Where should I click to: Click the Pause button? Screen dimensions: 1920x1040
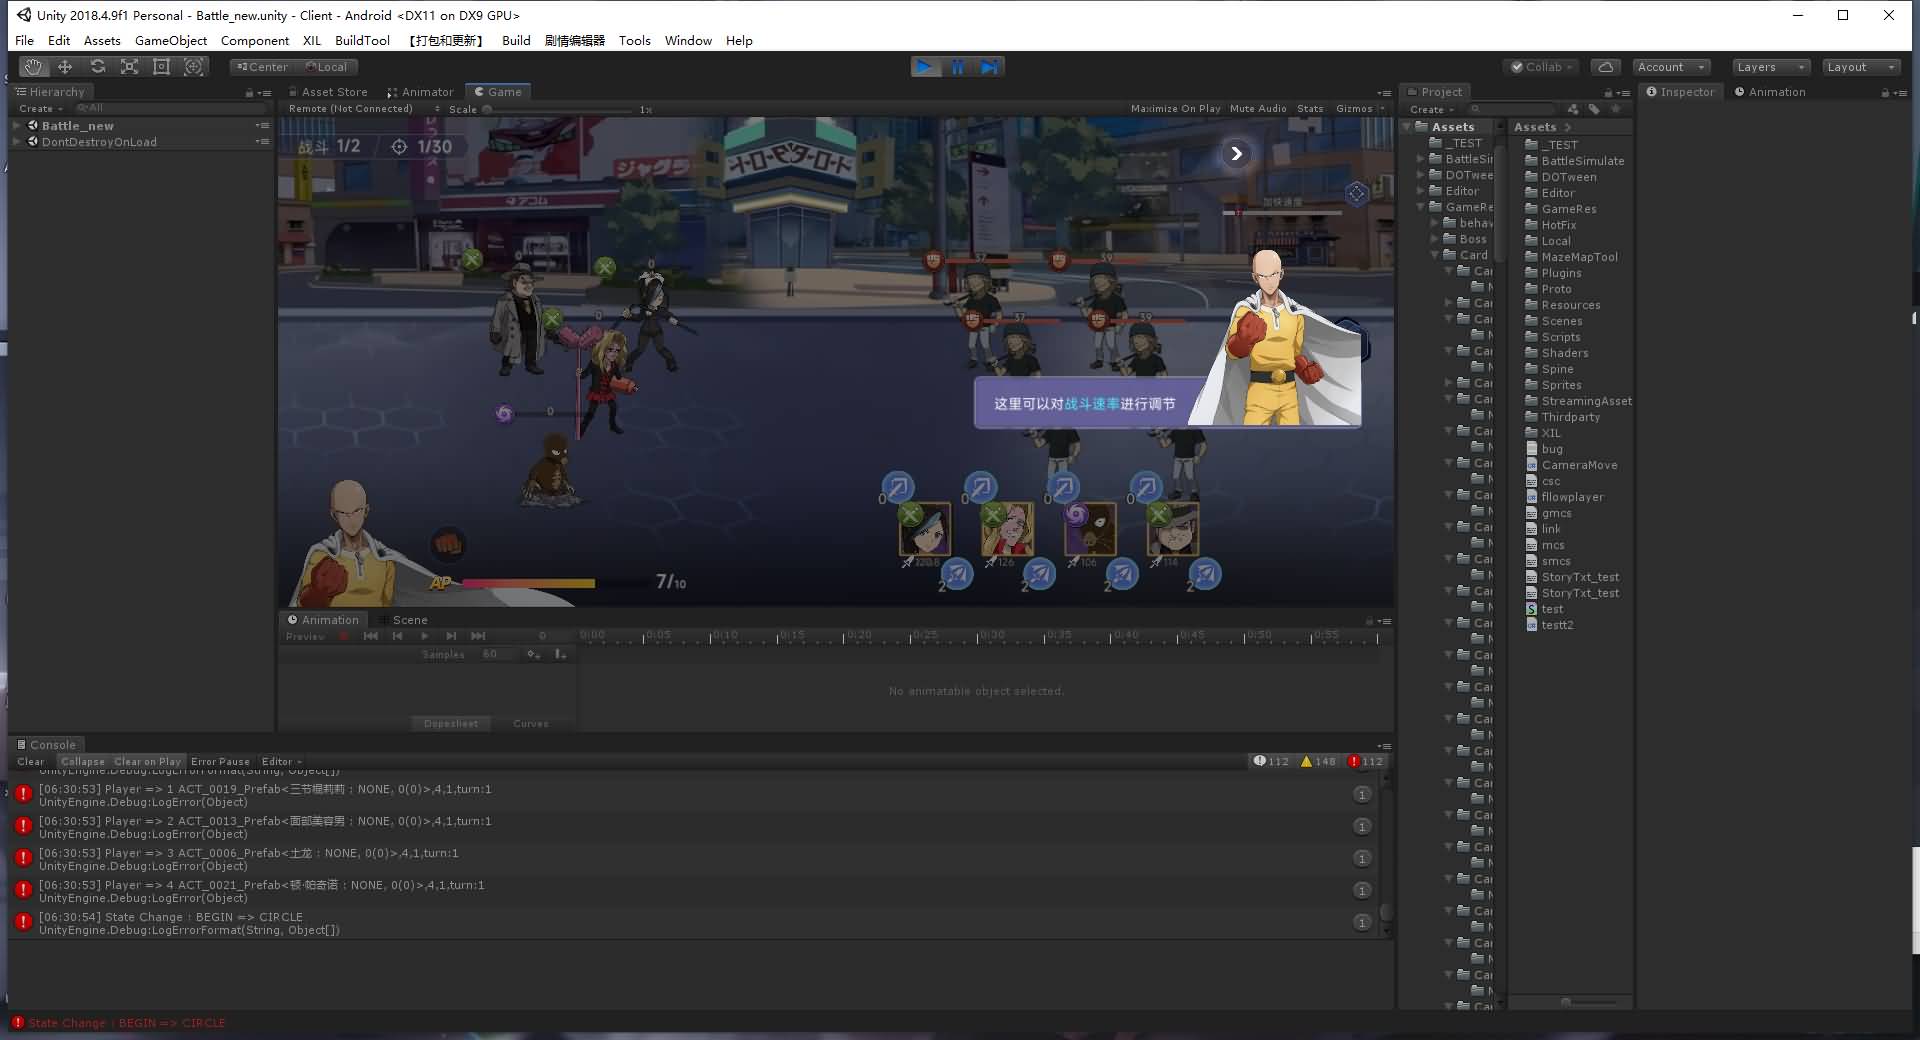[957, 67]
